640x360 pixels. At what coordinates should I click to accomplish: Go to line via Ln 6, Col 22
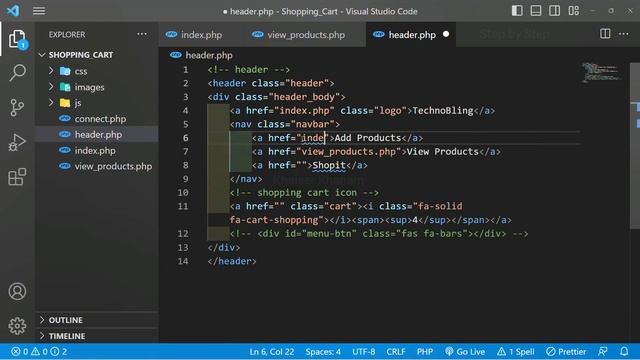(271, 351)
